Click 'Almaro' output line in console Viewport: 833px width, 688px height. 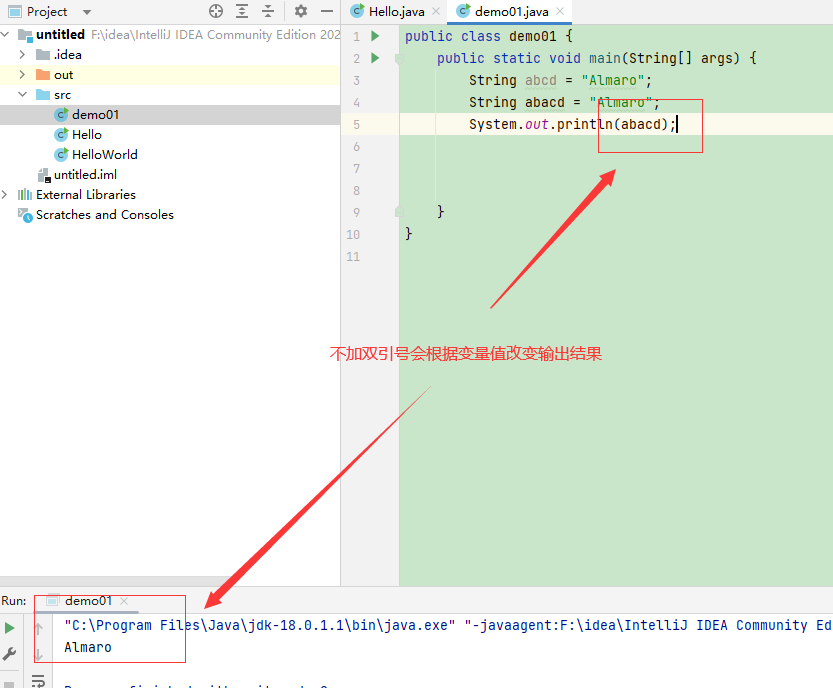88,648
